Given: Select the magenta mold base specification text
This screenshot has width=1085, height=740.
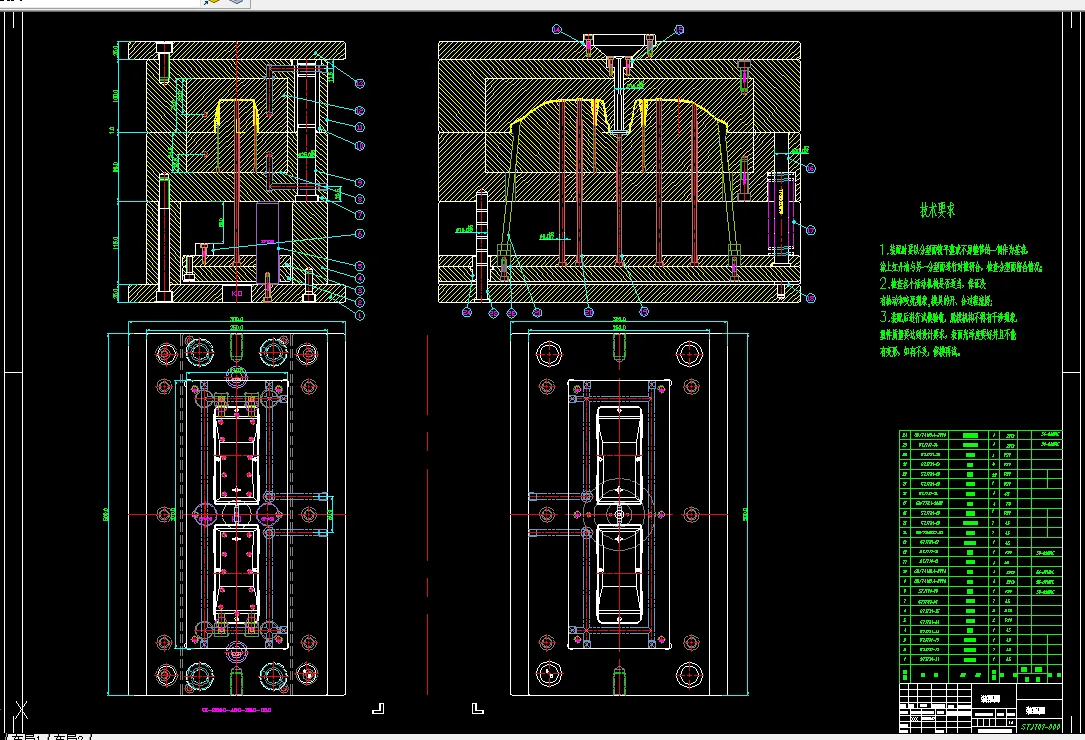Looking at the screenshot, I should coord(236,710).
